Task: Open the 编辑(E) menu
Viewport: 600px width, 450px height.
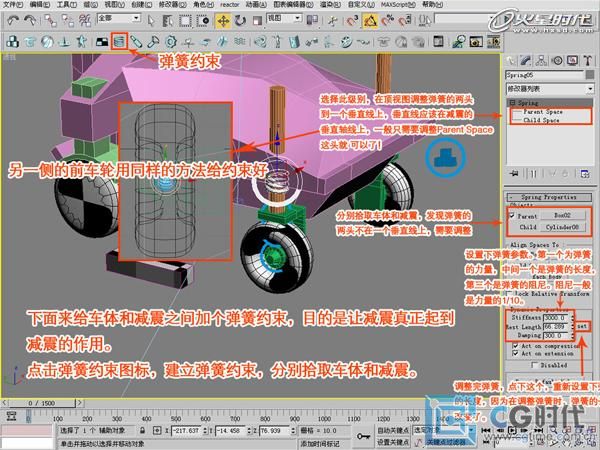Action: (x=40, y=5)
